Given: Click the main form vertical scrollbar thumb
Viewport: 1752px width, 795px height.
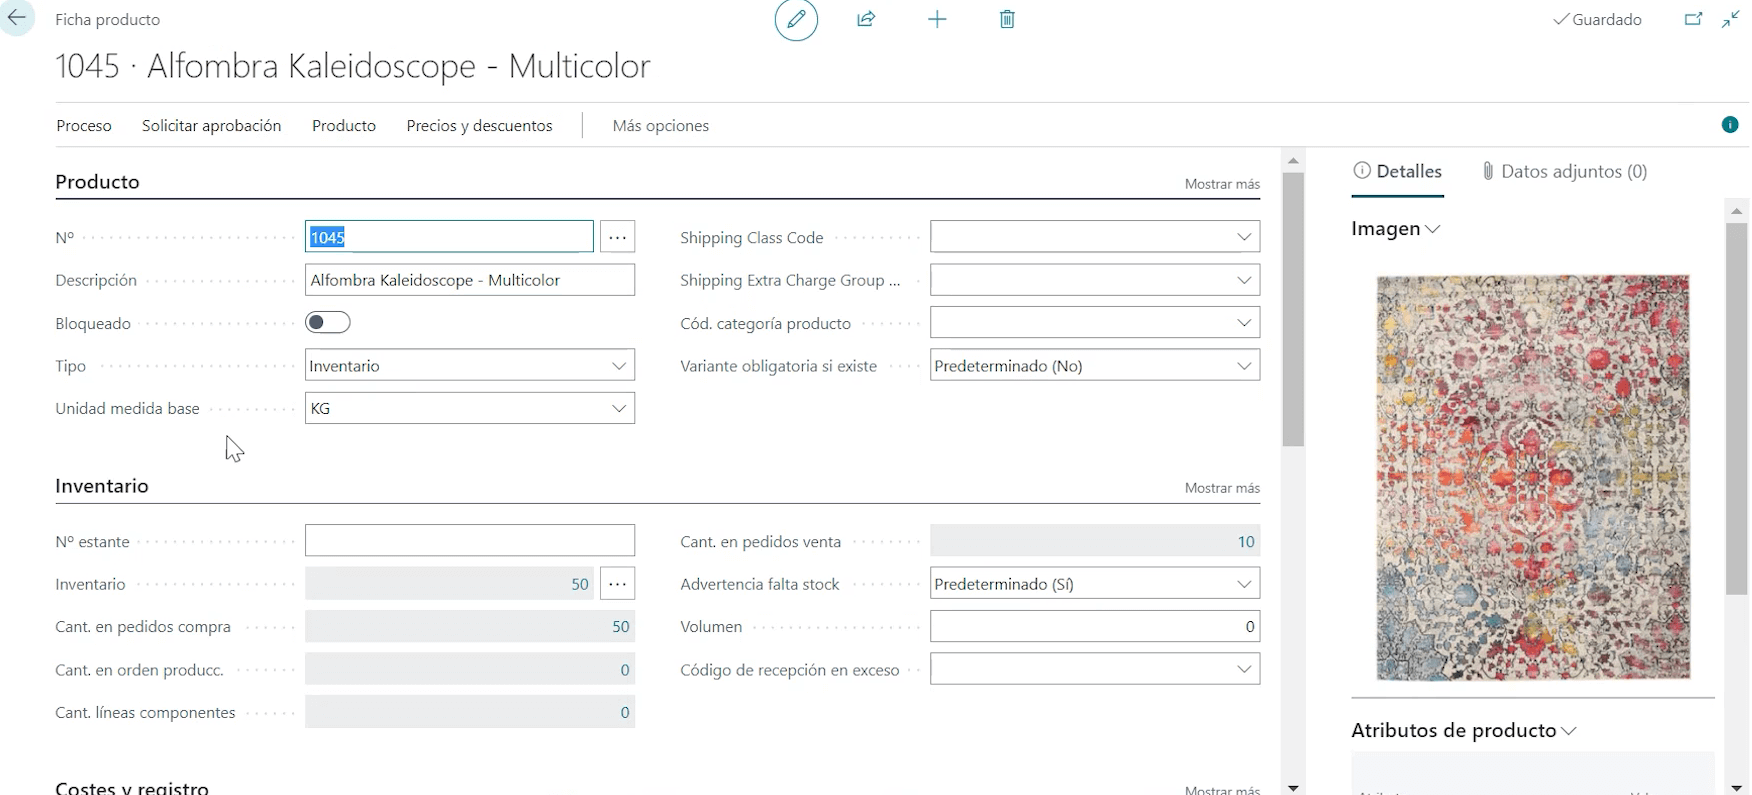Looking at the screenshot, I should click(x=1293, y=310).
